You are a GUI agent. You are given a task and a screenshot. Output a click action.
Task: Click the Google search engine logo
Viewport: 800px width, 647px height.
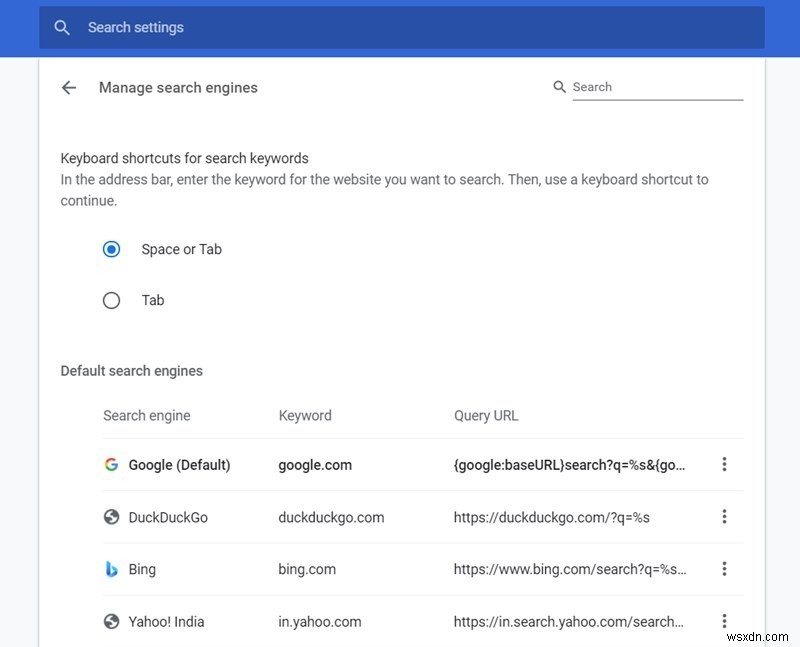(110, 464)
